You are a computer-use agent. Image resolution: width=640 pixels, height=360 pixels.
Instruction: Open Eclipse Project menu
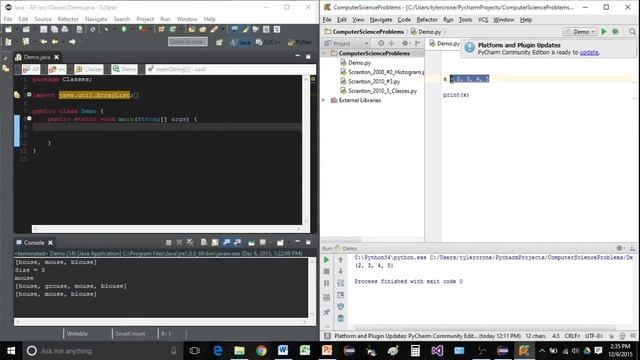[x=145, y=19]
